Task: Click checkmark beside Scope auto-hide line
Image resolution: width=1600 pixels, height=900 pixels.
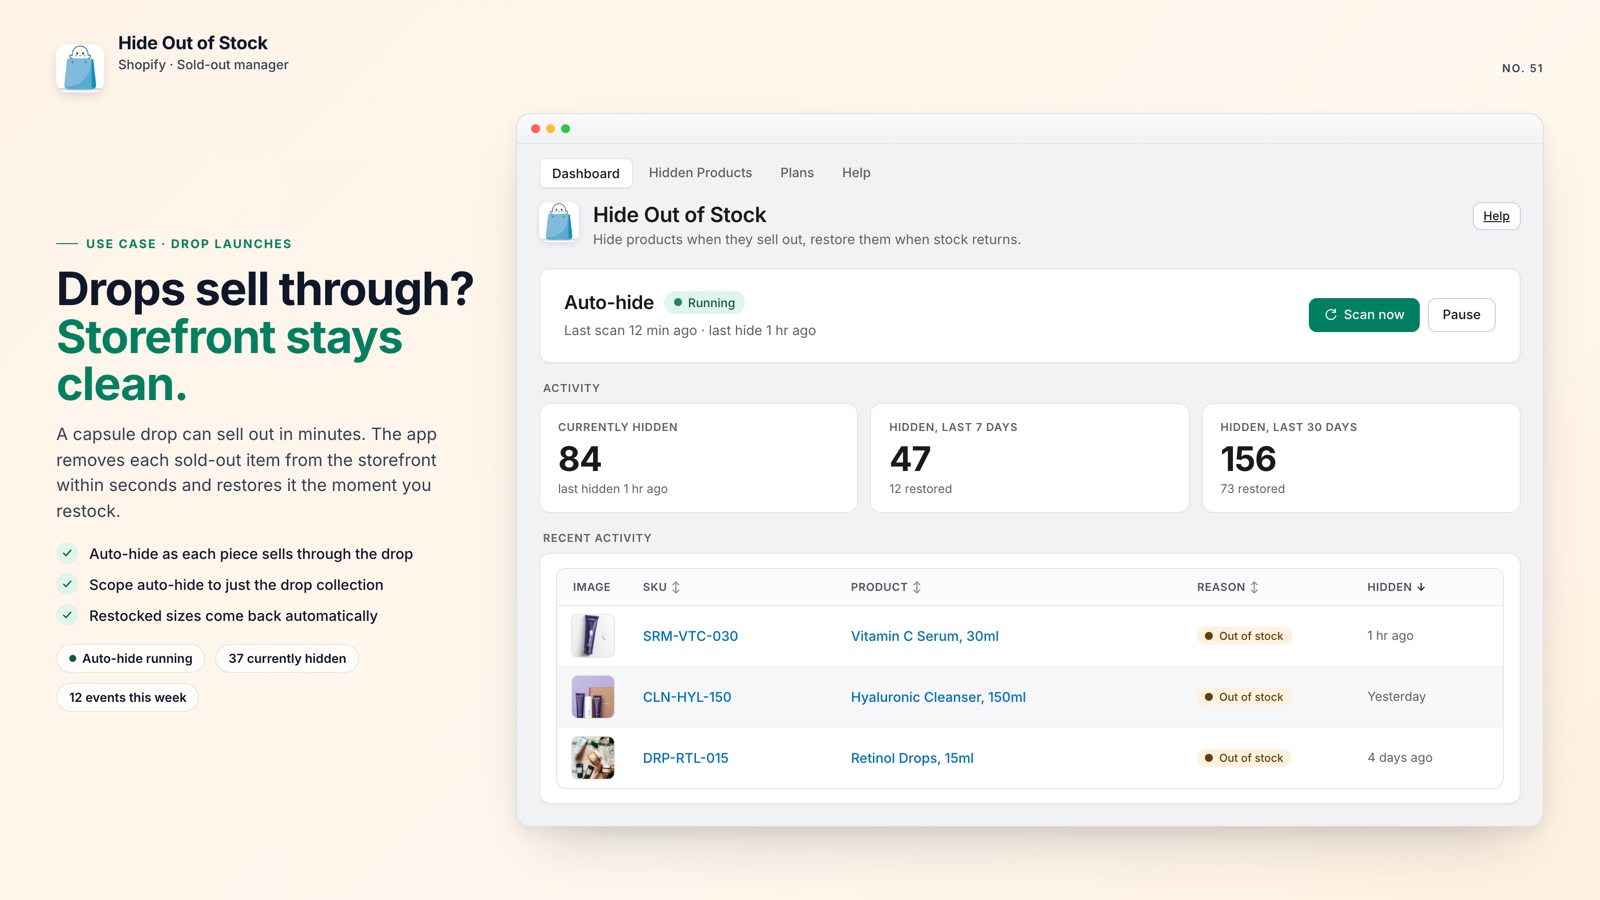Action: click(x=67, y=584)
